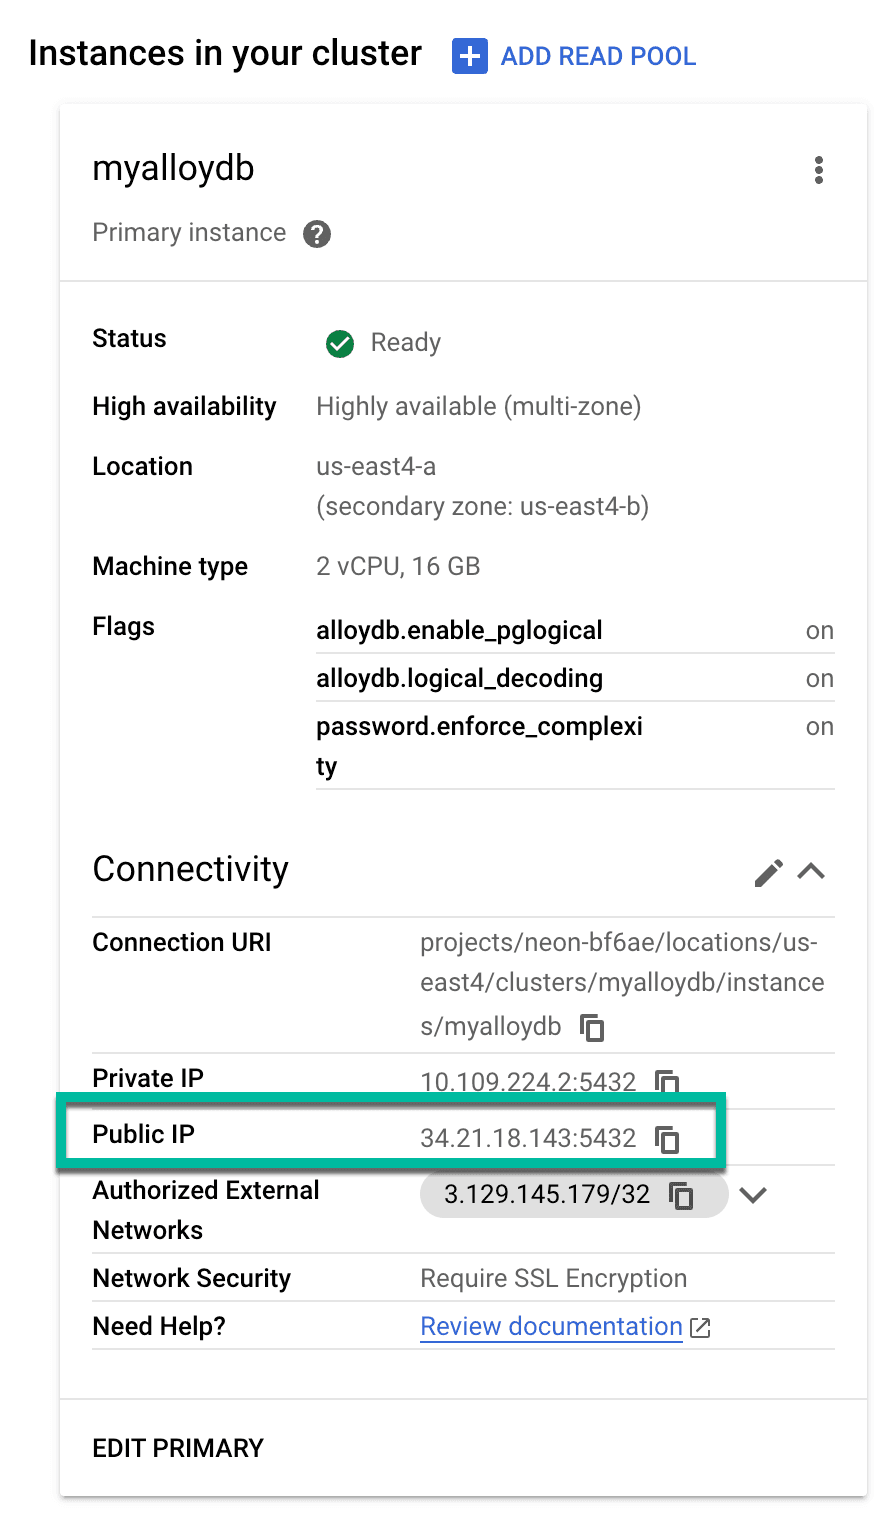This screenshot has height=1518, width=874.
Task: Open Connectivity editing with the pencil icon
Action: (x=769, y=872)
